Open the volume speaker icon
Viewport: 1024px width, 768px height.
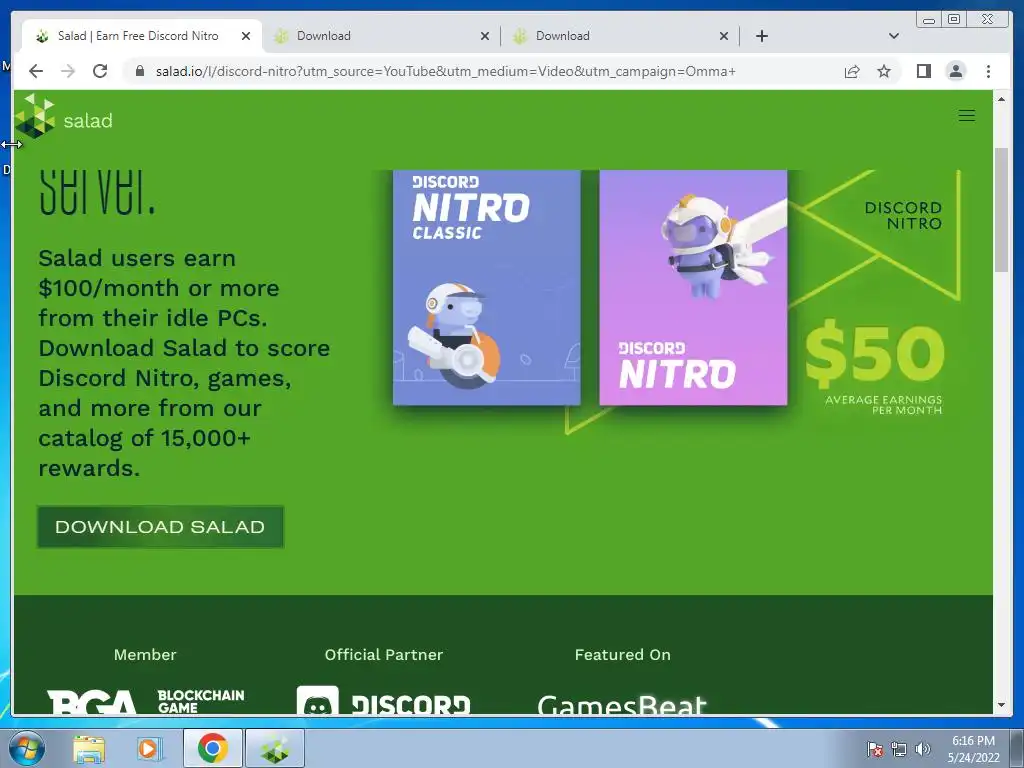pos(923,749)
